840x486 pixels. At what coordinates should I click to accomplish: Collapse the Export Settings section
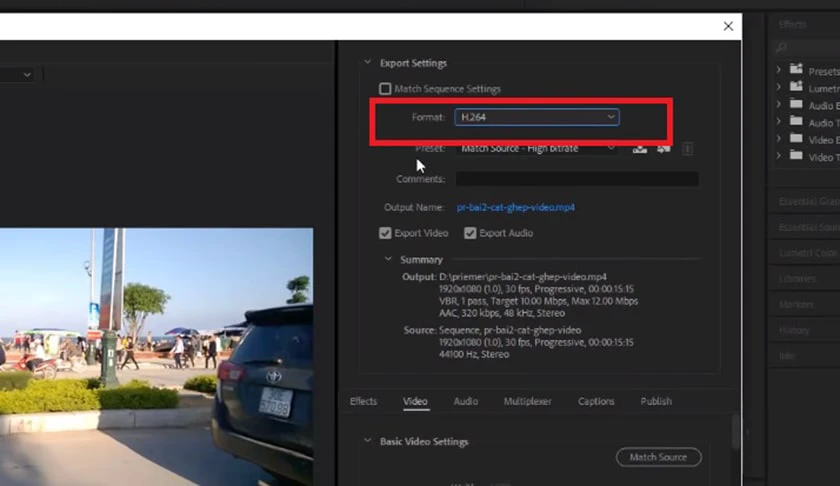[x=368, y=63]
